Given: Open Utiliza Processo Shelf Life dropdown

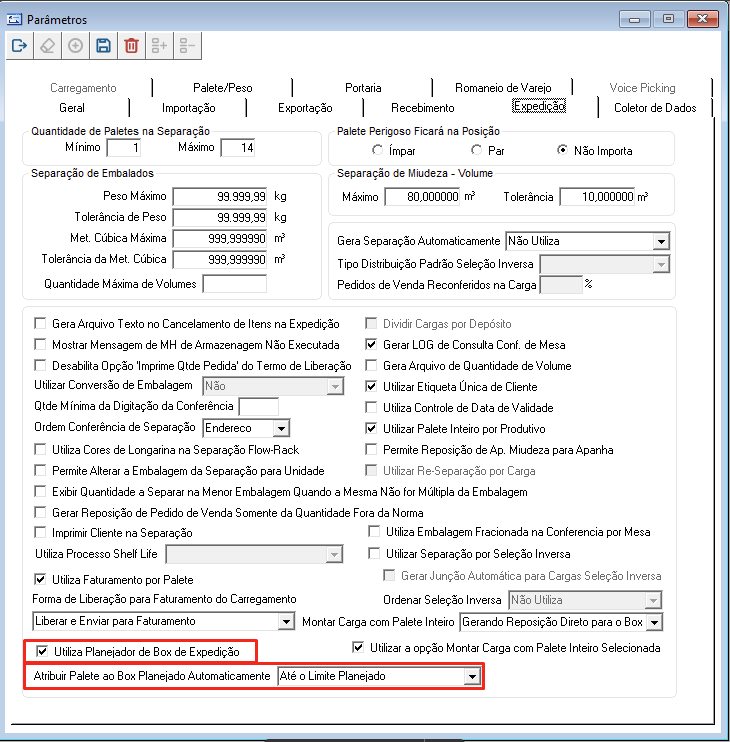Looking at the screenshot, I should pyautogui.click(x=334, y=555).
